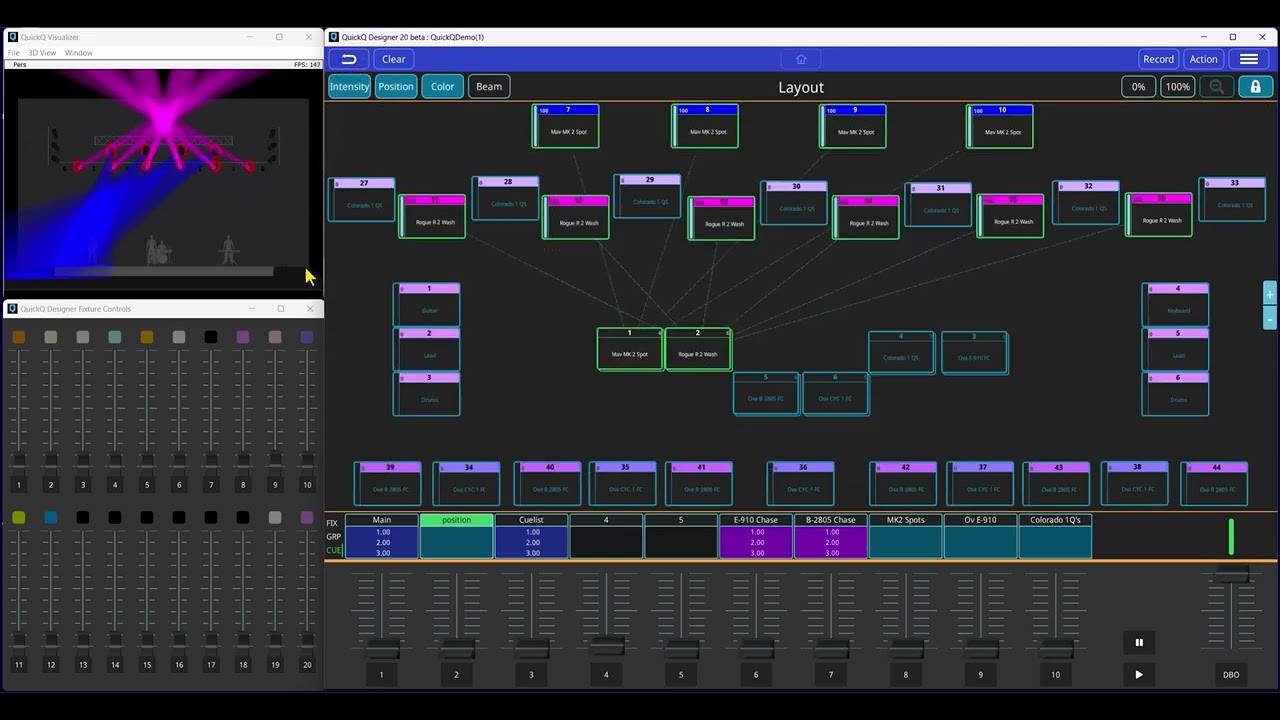The height and width of the screenshot is (720, 1280).
Task: Click blue color swatch above fader 12
Action: pos(50,517)
